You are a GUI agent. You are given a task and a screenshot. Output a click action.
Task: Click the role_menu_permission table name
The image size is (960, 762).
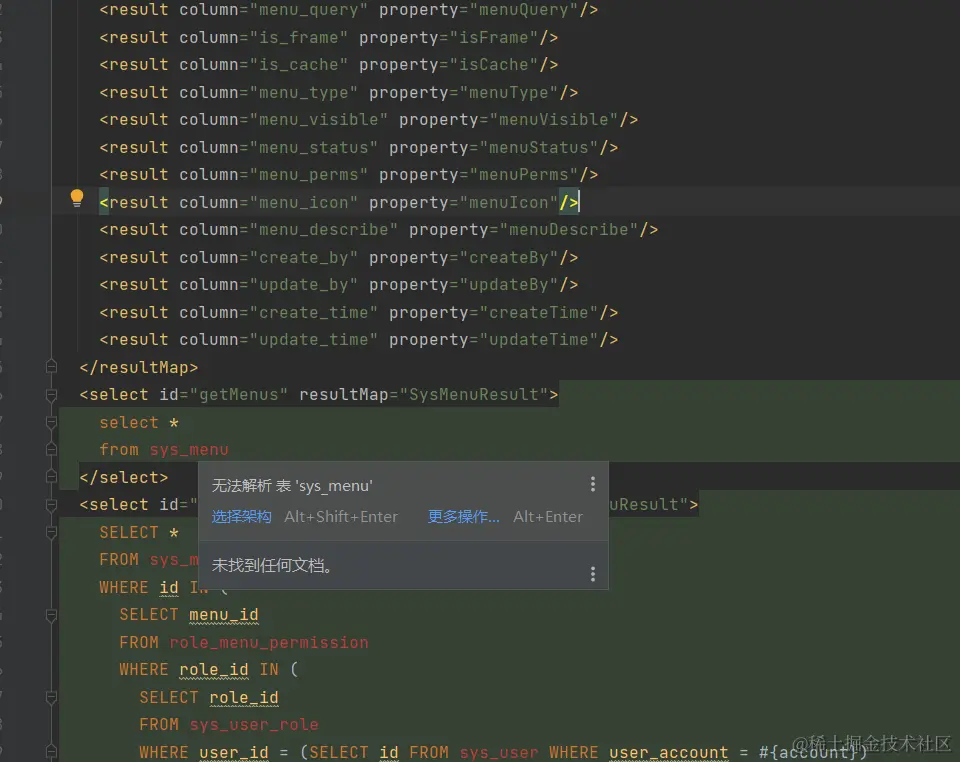click(269, 643)
